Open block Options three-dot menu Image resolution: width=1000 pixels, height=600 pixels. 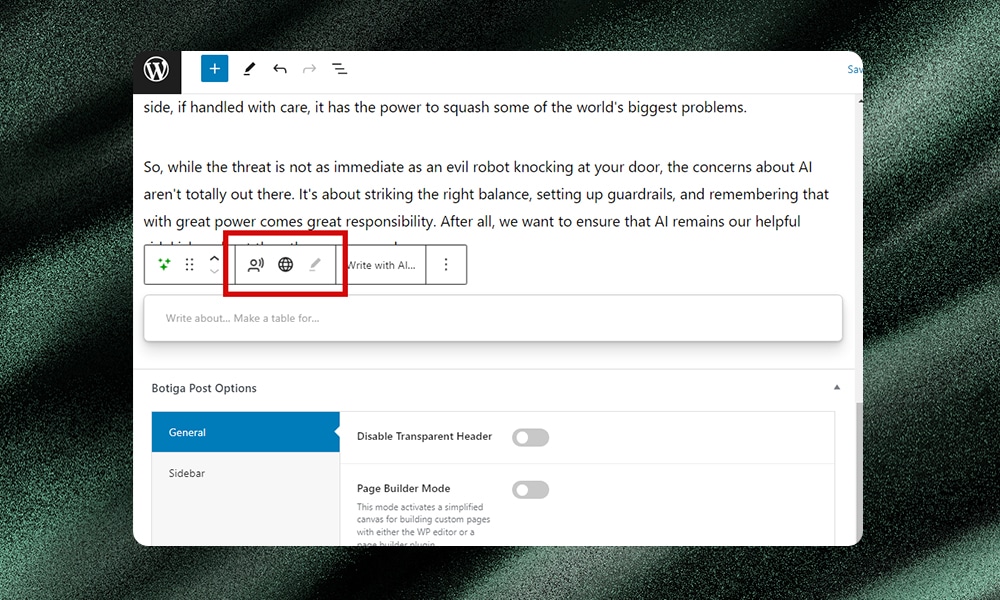click(446, 265)
